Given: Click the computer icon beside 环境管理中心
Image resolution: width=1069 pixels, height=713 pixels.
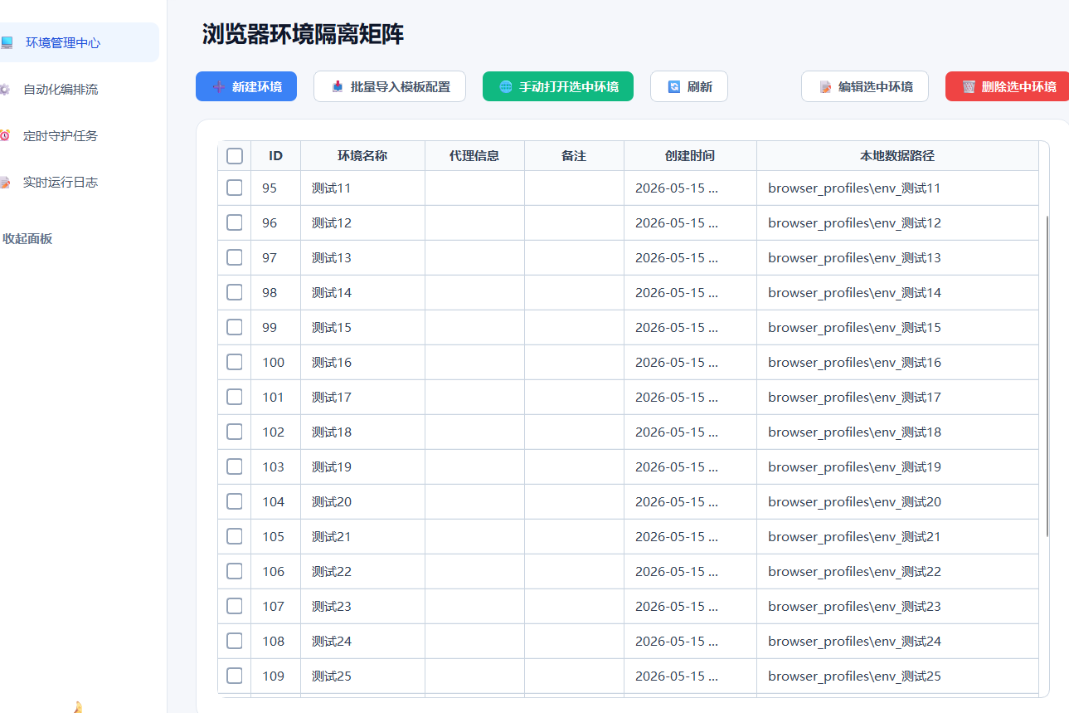Looking at the screenshot, I should (x=7, y=43).
